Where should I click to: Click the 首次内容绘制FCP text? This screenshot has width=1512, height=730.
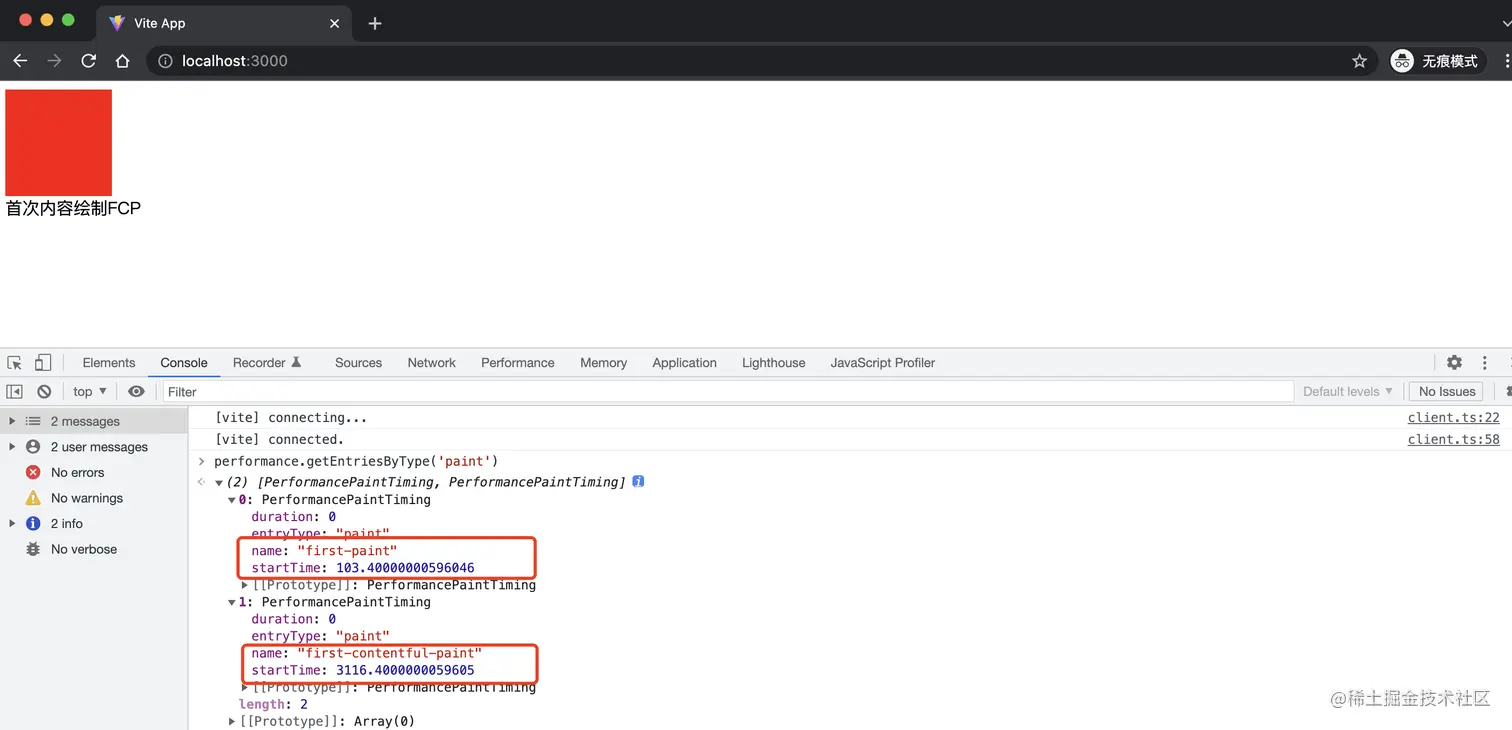pos(73,208)
